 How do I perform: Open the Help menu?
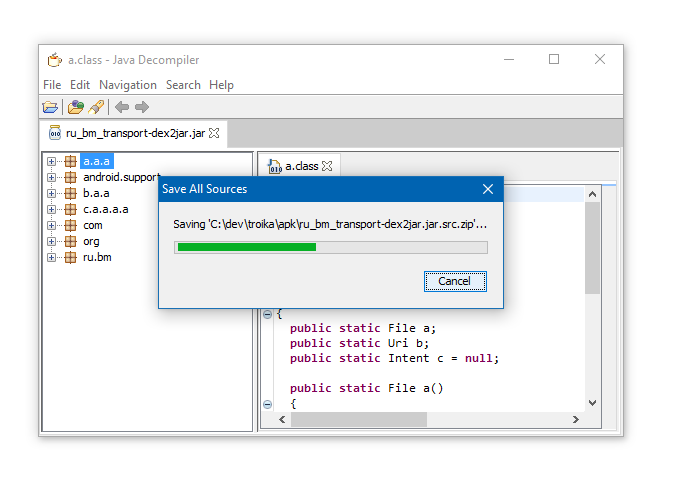click(x=221, y=85)
